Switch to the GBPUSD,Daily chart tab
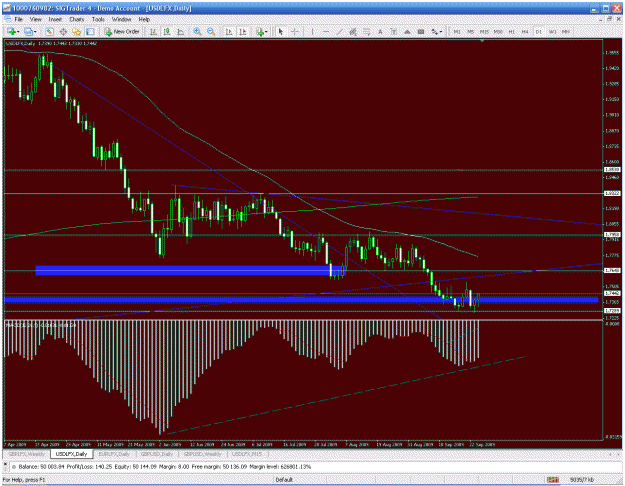Viewport: 625px width, 486px height. (x=156, y=454)
